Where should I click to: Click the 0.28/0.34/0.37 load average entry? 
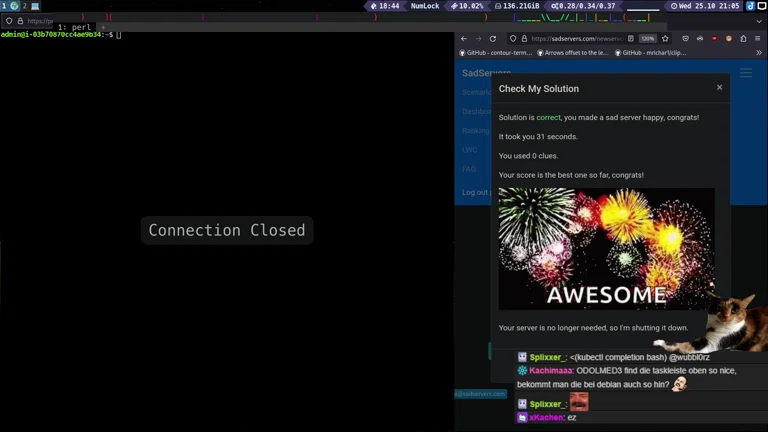point(583,6)
